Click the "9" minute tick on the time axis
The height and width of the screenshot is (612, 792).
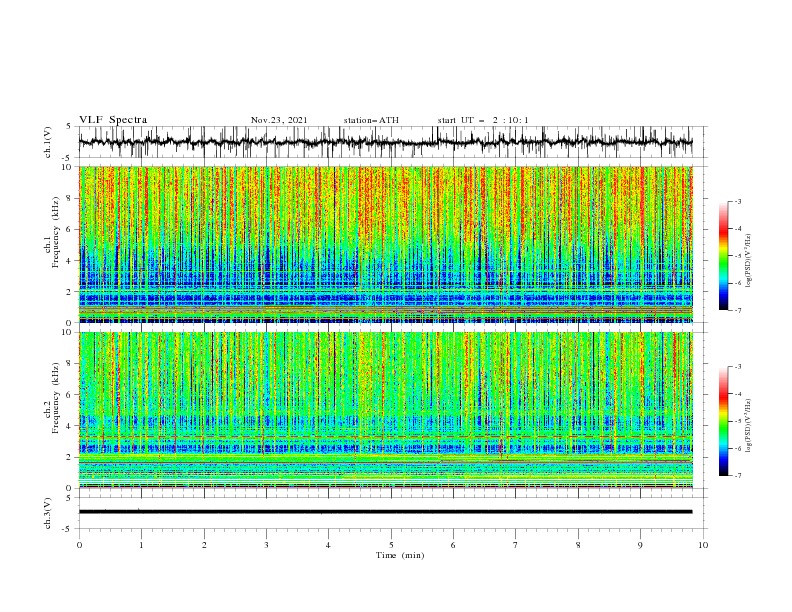click(x=640, y=545)
